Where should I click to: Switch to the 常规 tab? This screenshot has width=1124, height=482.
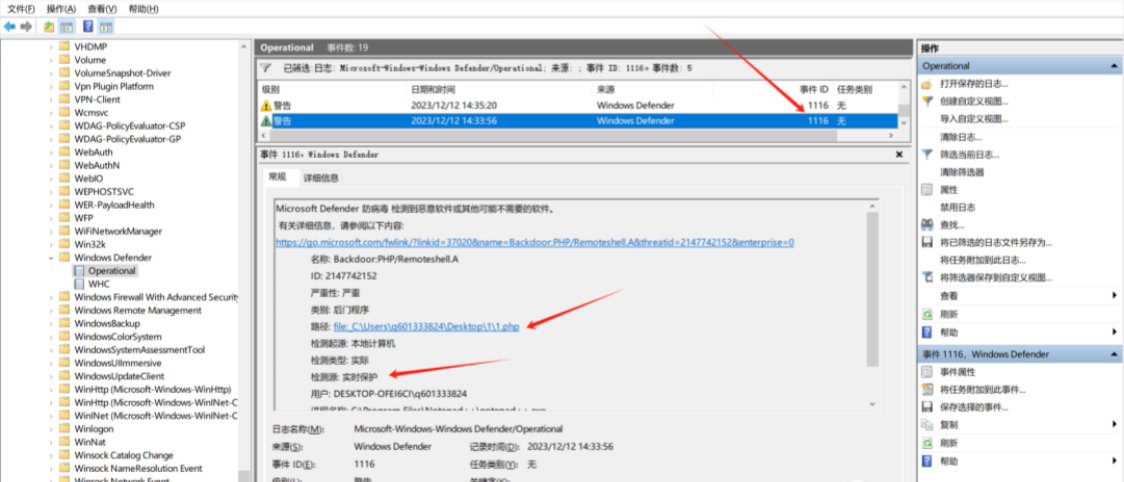pyautogui.click(x=277, y=176)
